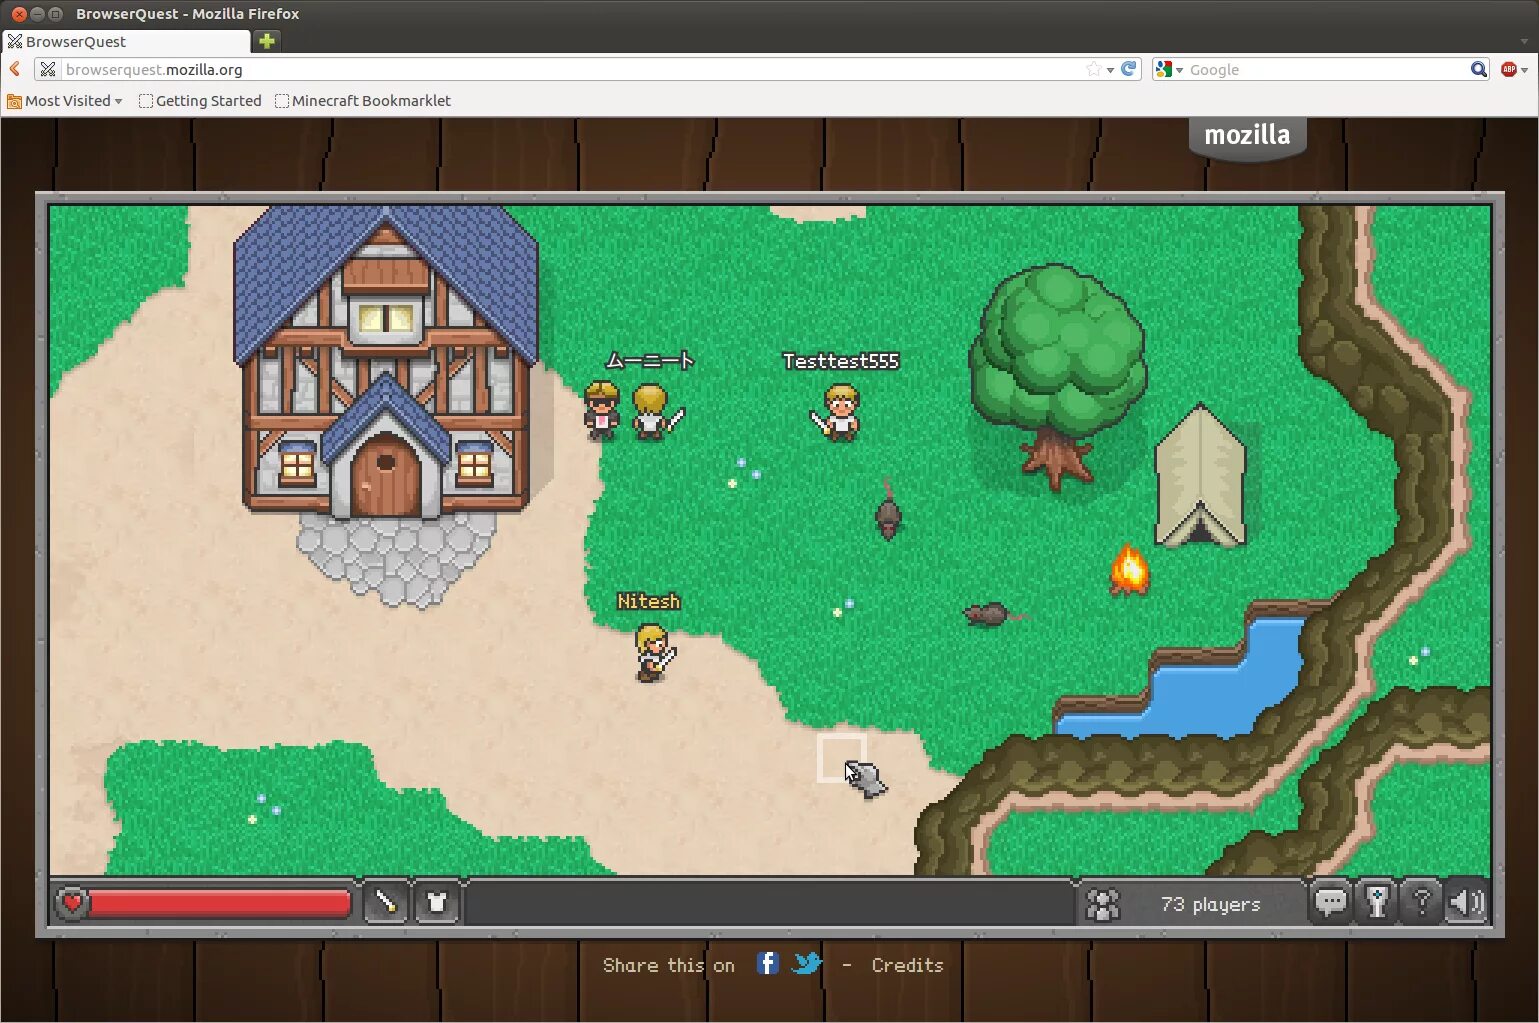Open a new tab with plus button
The image size is (1539, 1023).
[x=266, y=41]
